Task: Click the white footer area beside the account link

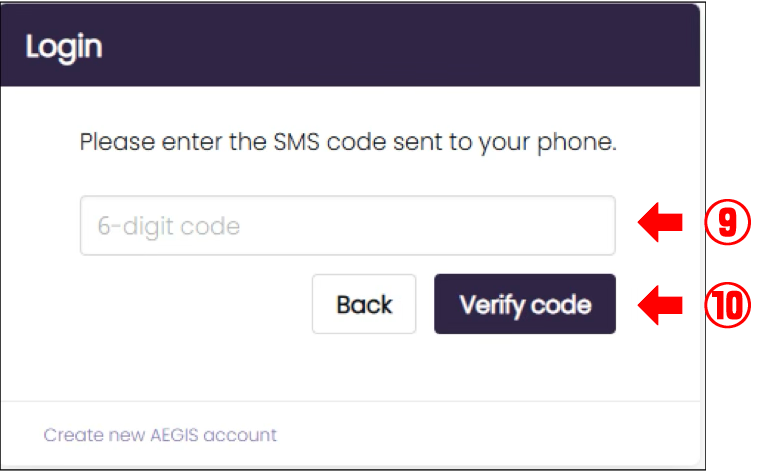Action: pos(480,435)
